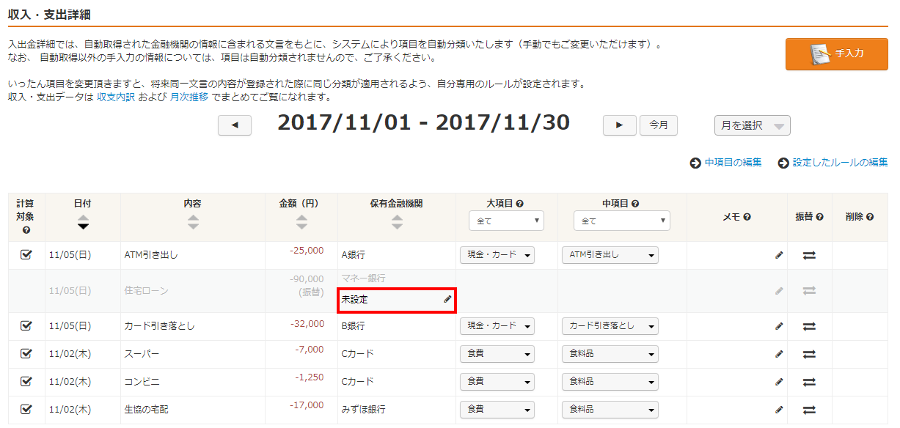Click 今月 button
900x428 pixels.
coord(658,125)
